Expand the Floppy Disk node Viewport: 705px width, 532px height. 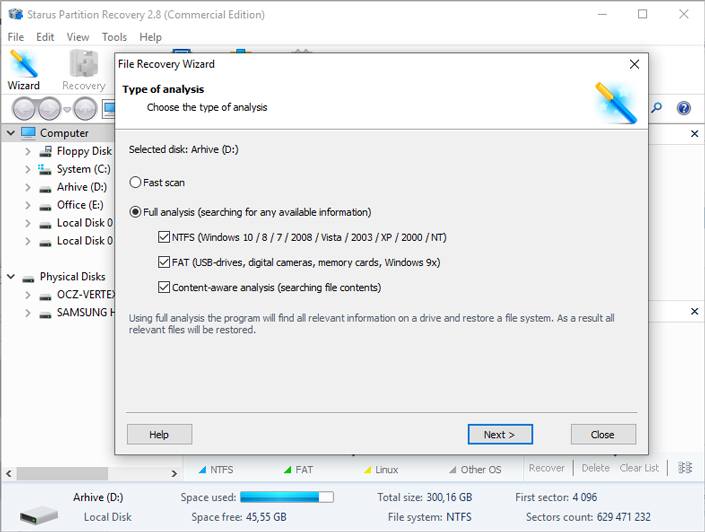tap(27, 151)
